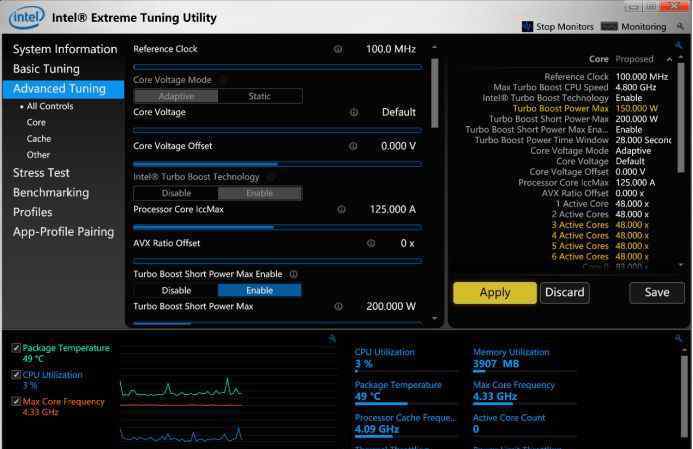
Task: Open Advanced Tuning section
Action: (63, 89)
